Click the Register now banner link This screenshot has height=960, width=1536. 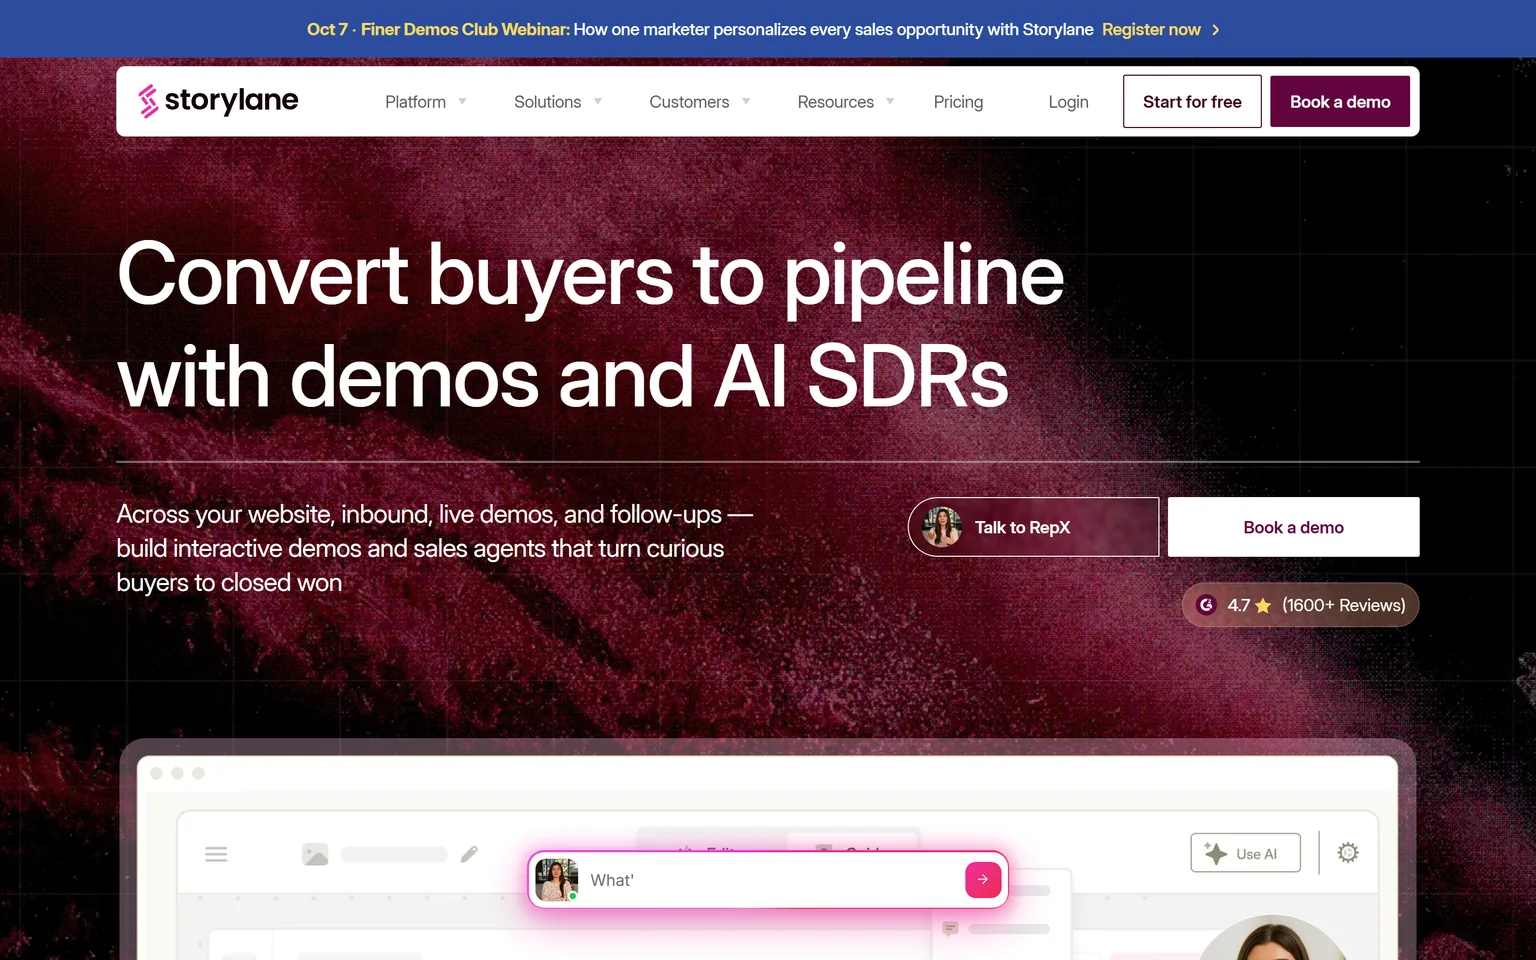point(1151,30)
